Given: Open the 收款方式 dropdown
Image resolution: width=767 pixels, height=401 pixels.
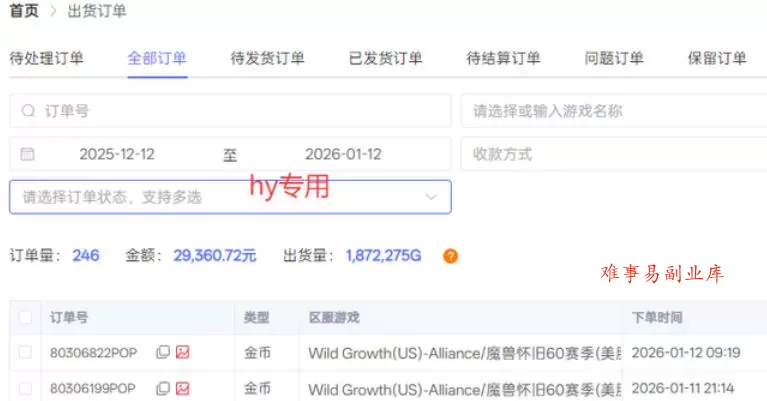Looking at the screenshot, I should (614, 154).
